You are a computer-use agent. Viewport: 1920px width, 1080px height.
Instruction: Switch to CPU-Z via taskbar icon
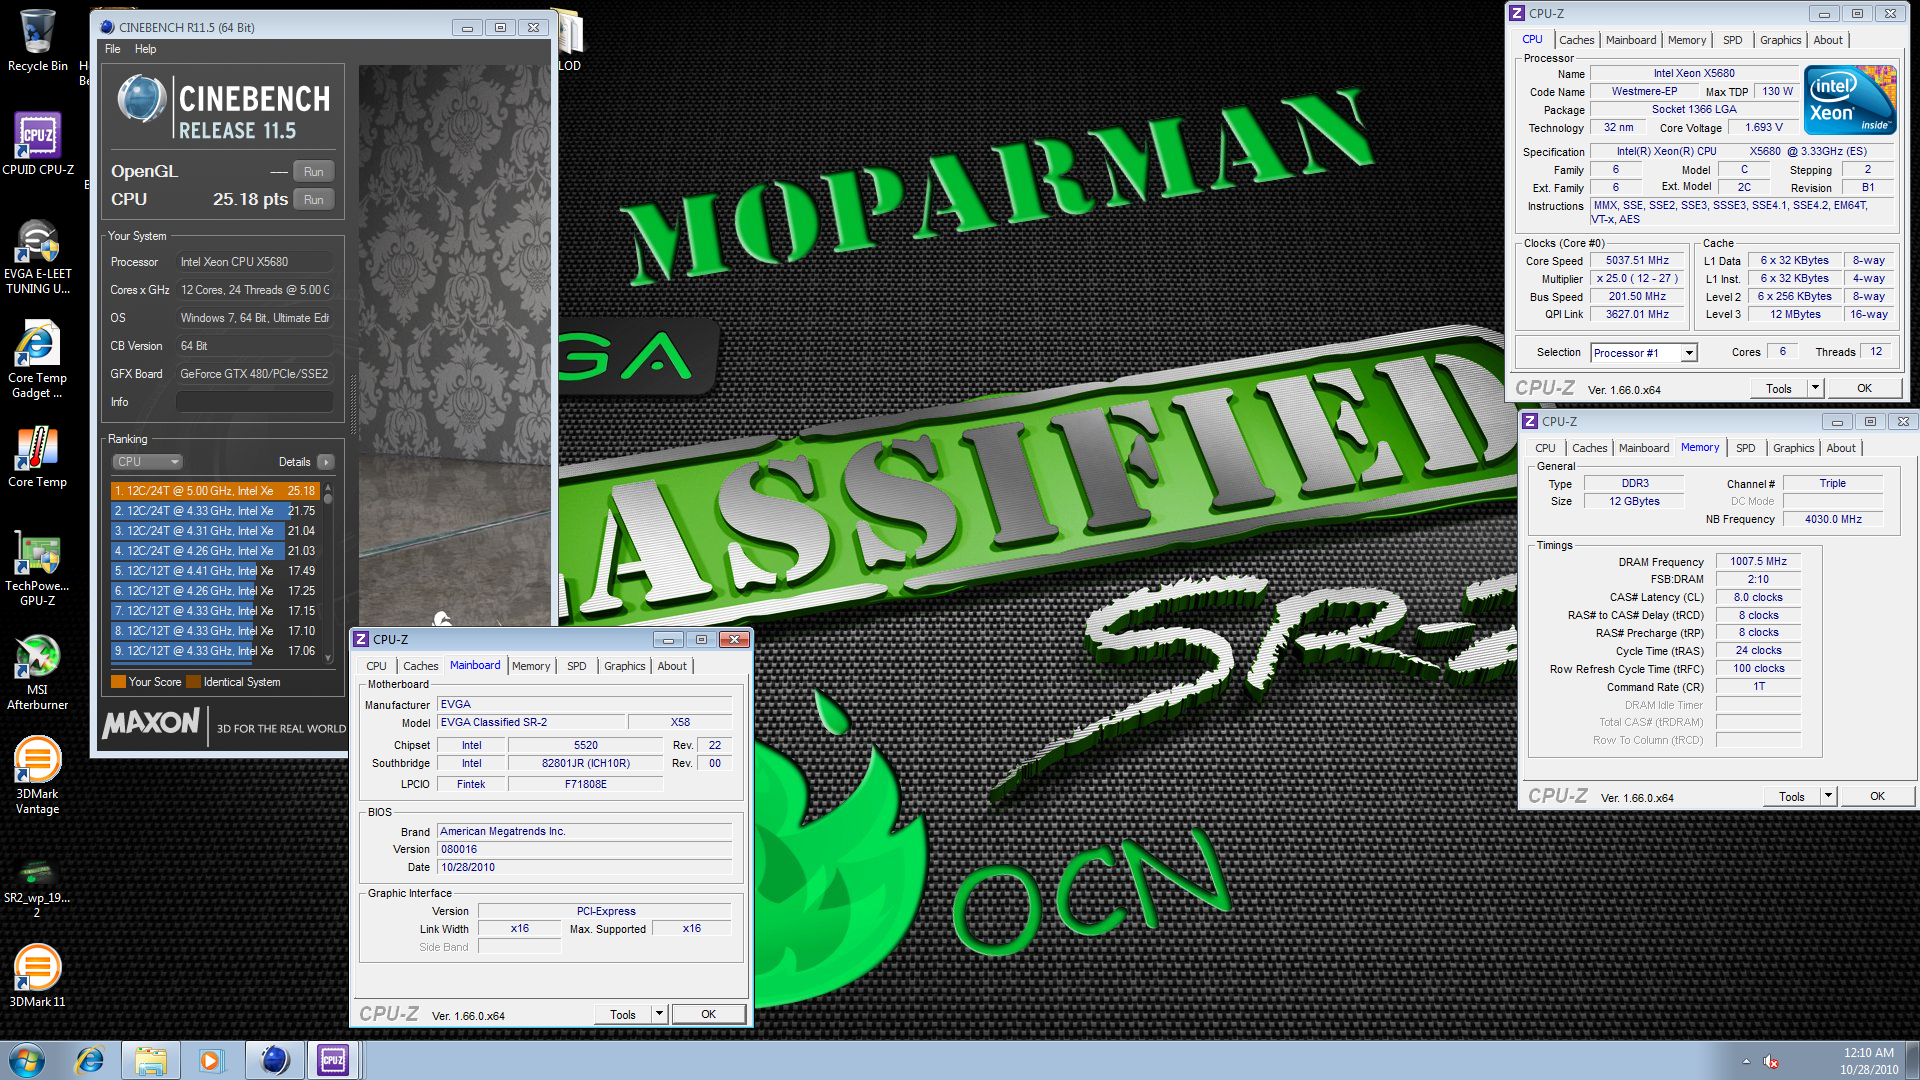[x=333, y=1060]
